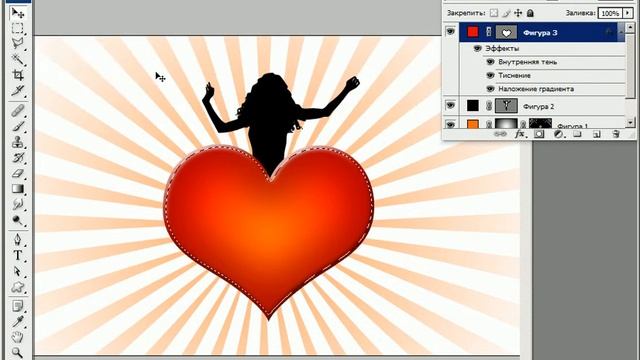Select the Фигура 1 gradient layer mask thumbnail
The height and width of the screenshot is (360, 640).
[506, 124]
